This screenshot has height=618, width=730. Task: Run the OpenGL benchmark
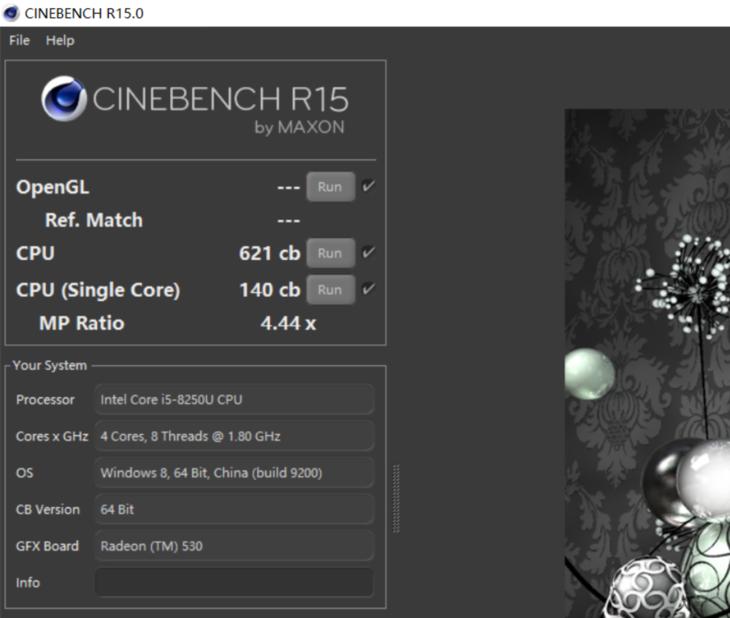coord(330,187)
